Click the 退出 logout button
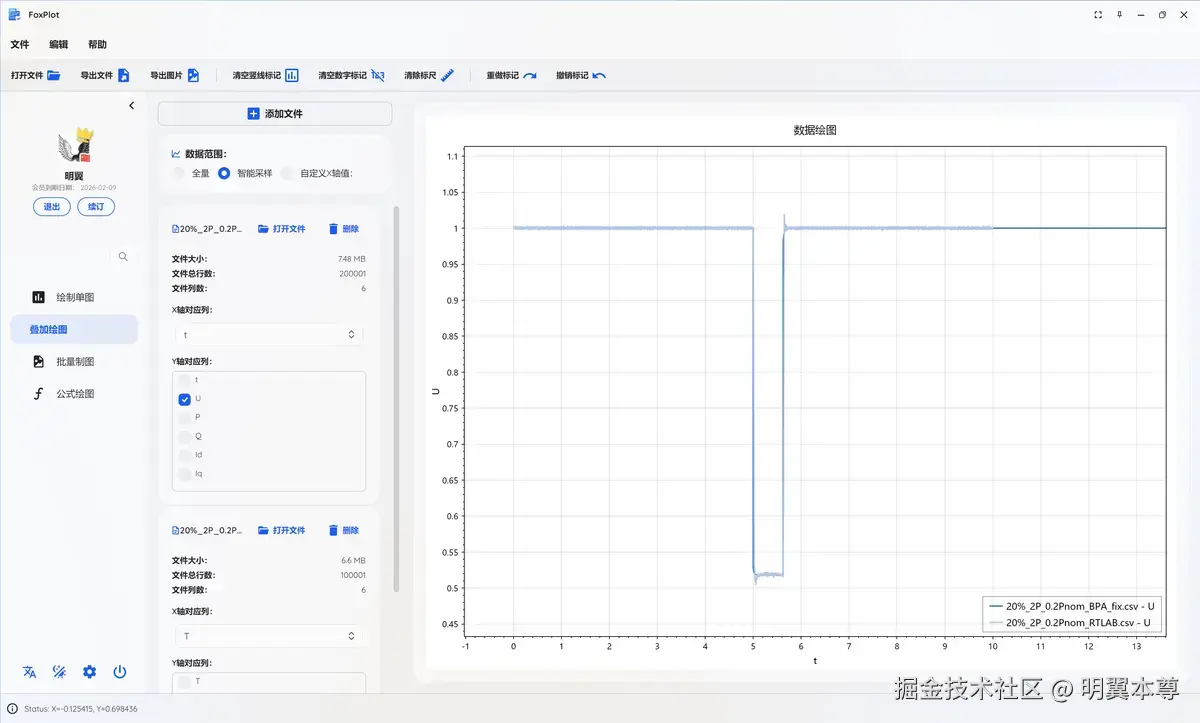Image resolution: width=1200 pixels, height=723 pixels. tap(51, 207)
